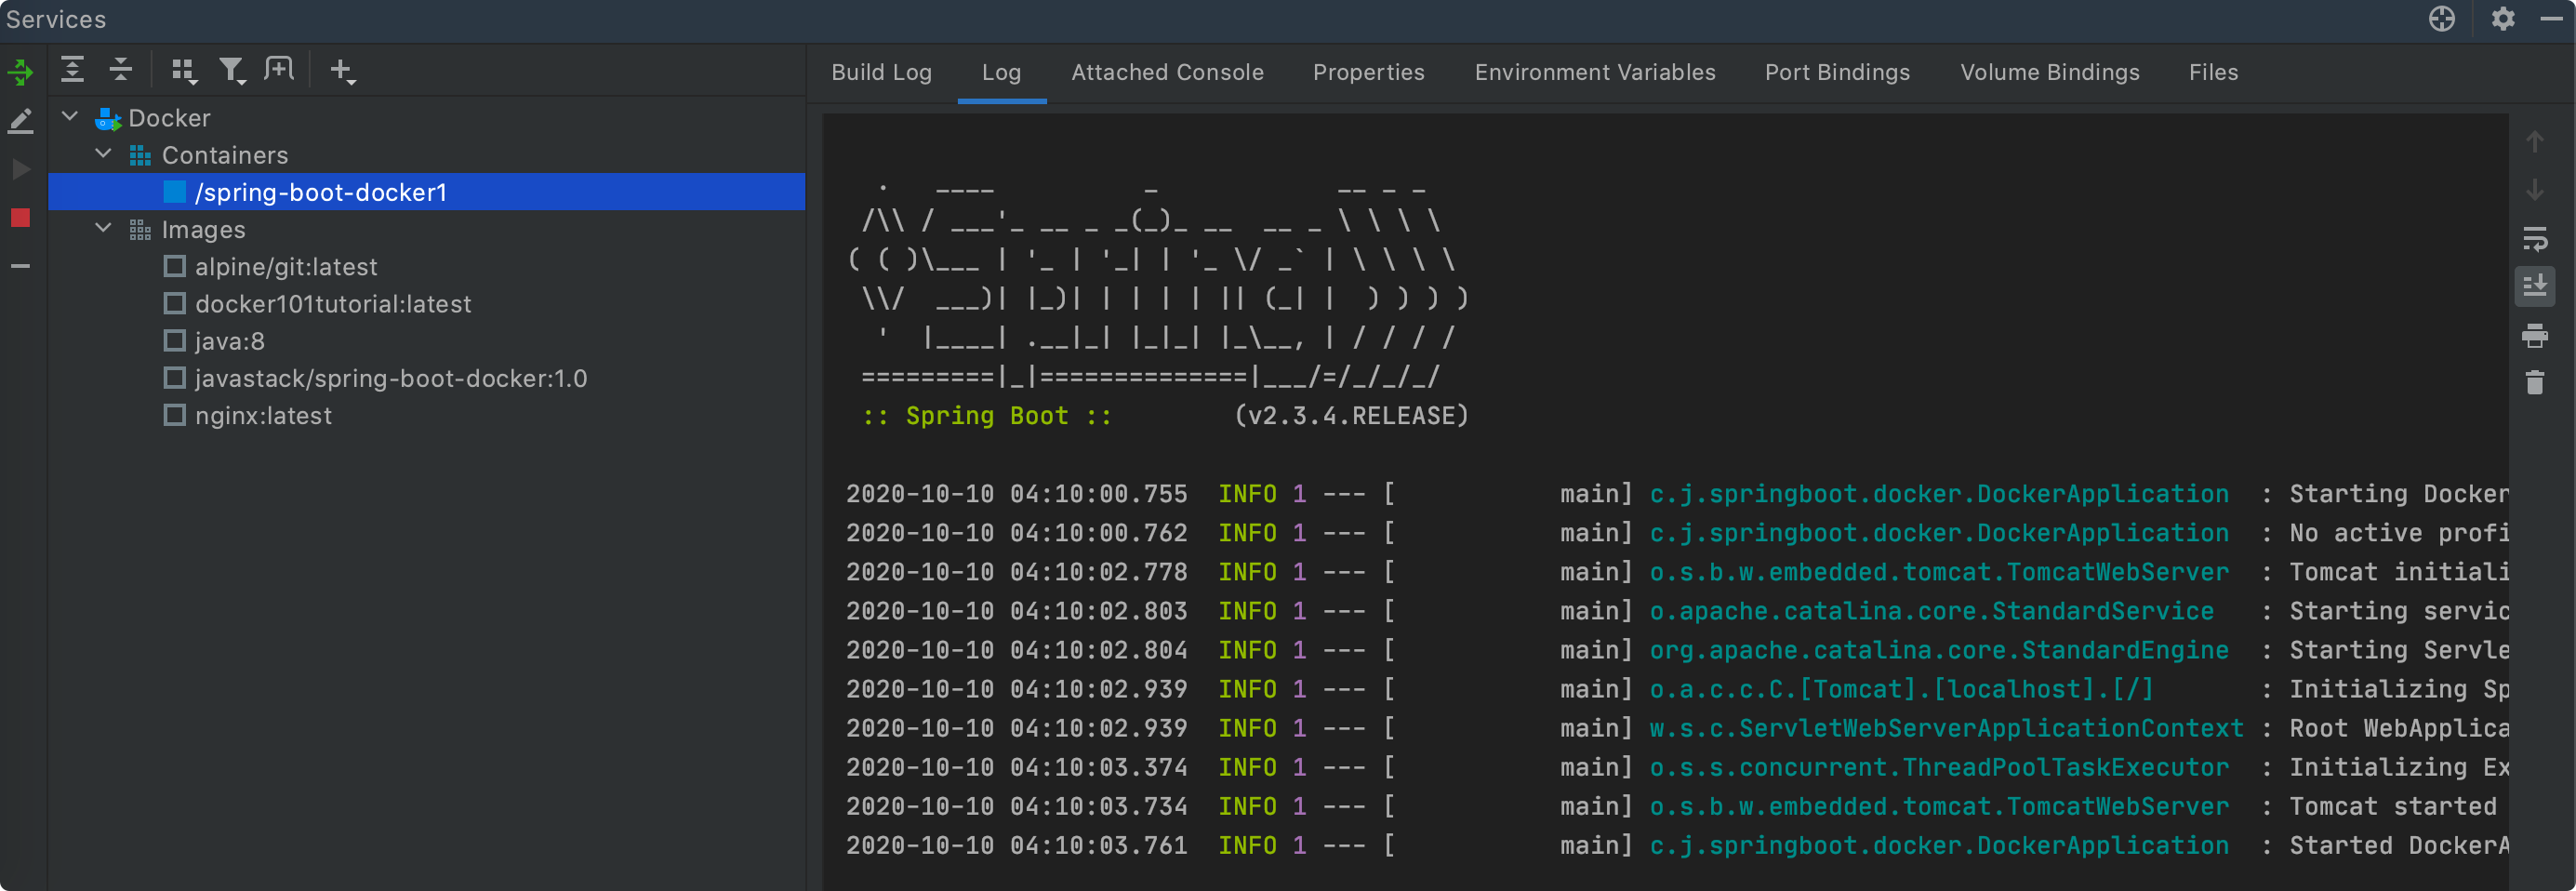Click the Services panel title
Screen dimensions: 2576x891
point(56,19)
